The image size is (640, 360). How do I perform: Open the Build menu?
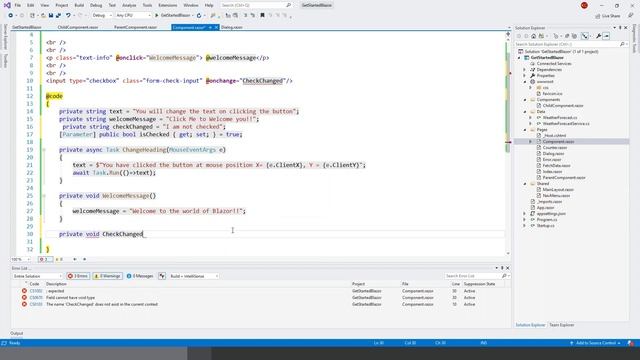point(79,5)
